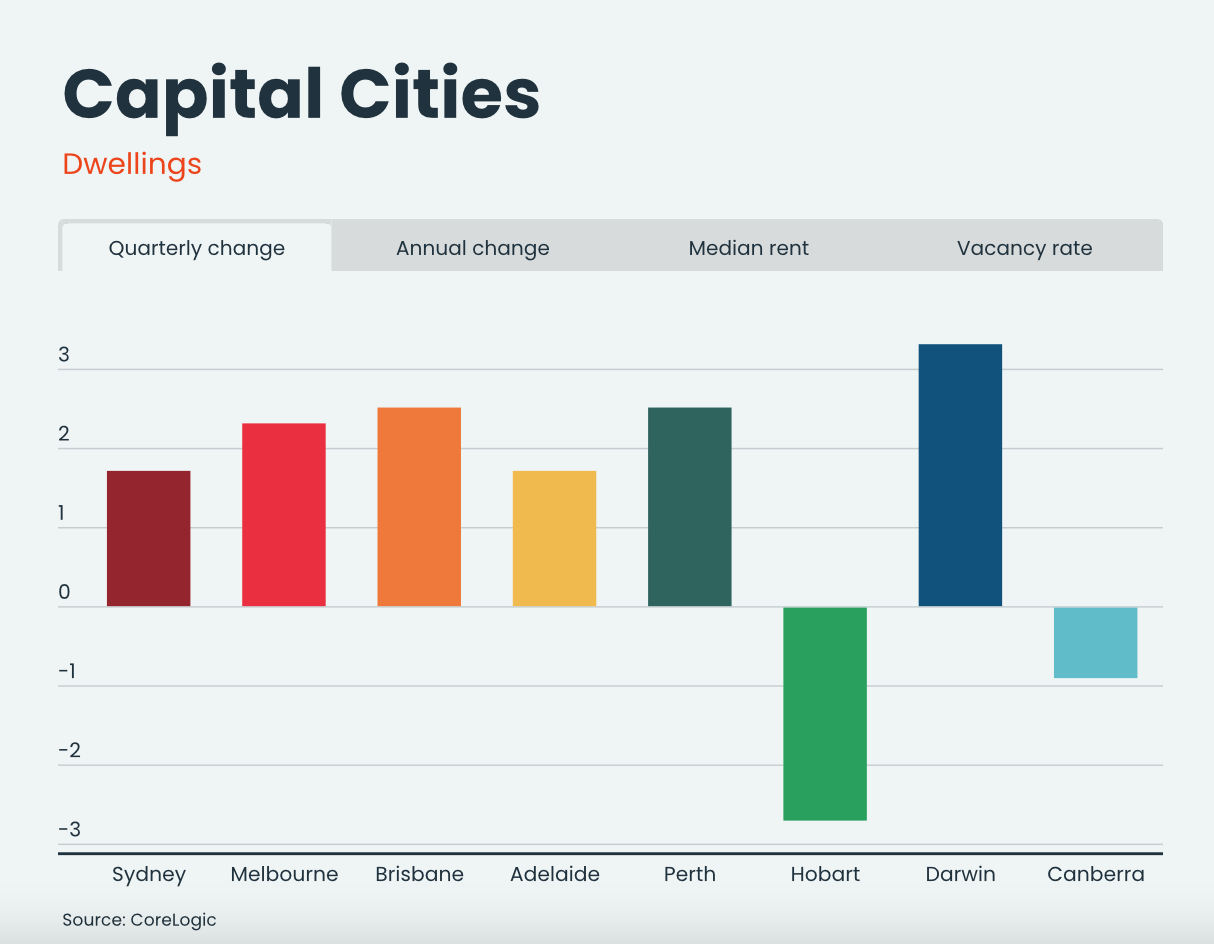Click the green negative Hobart bar
The image size is (1214, 944).
pyautogui.click(x=825, y=714)
